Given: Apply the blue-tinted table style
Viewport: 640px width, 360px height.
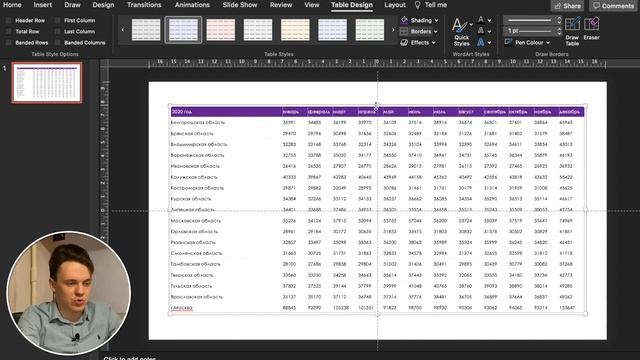Looking at the screenshot, I should pyautogui.click(x=332, y=30).
